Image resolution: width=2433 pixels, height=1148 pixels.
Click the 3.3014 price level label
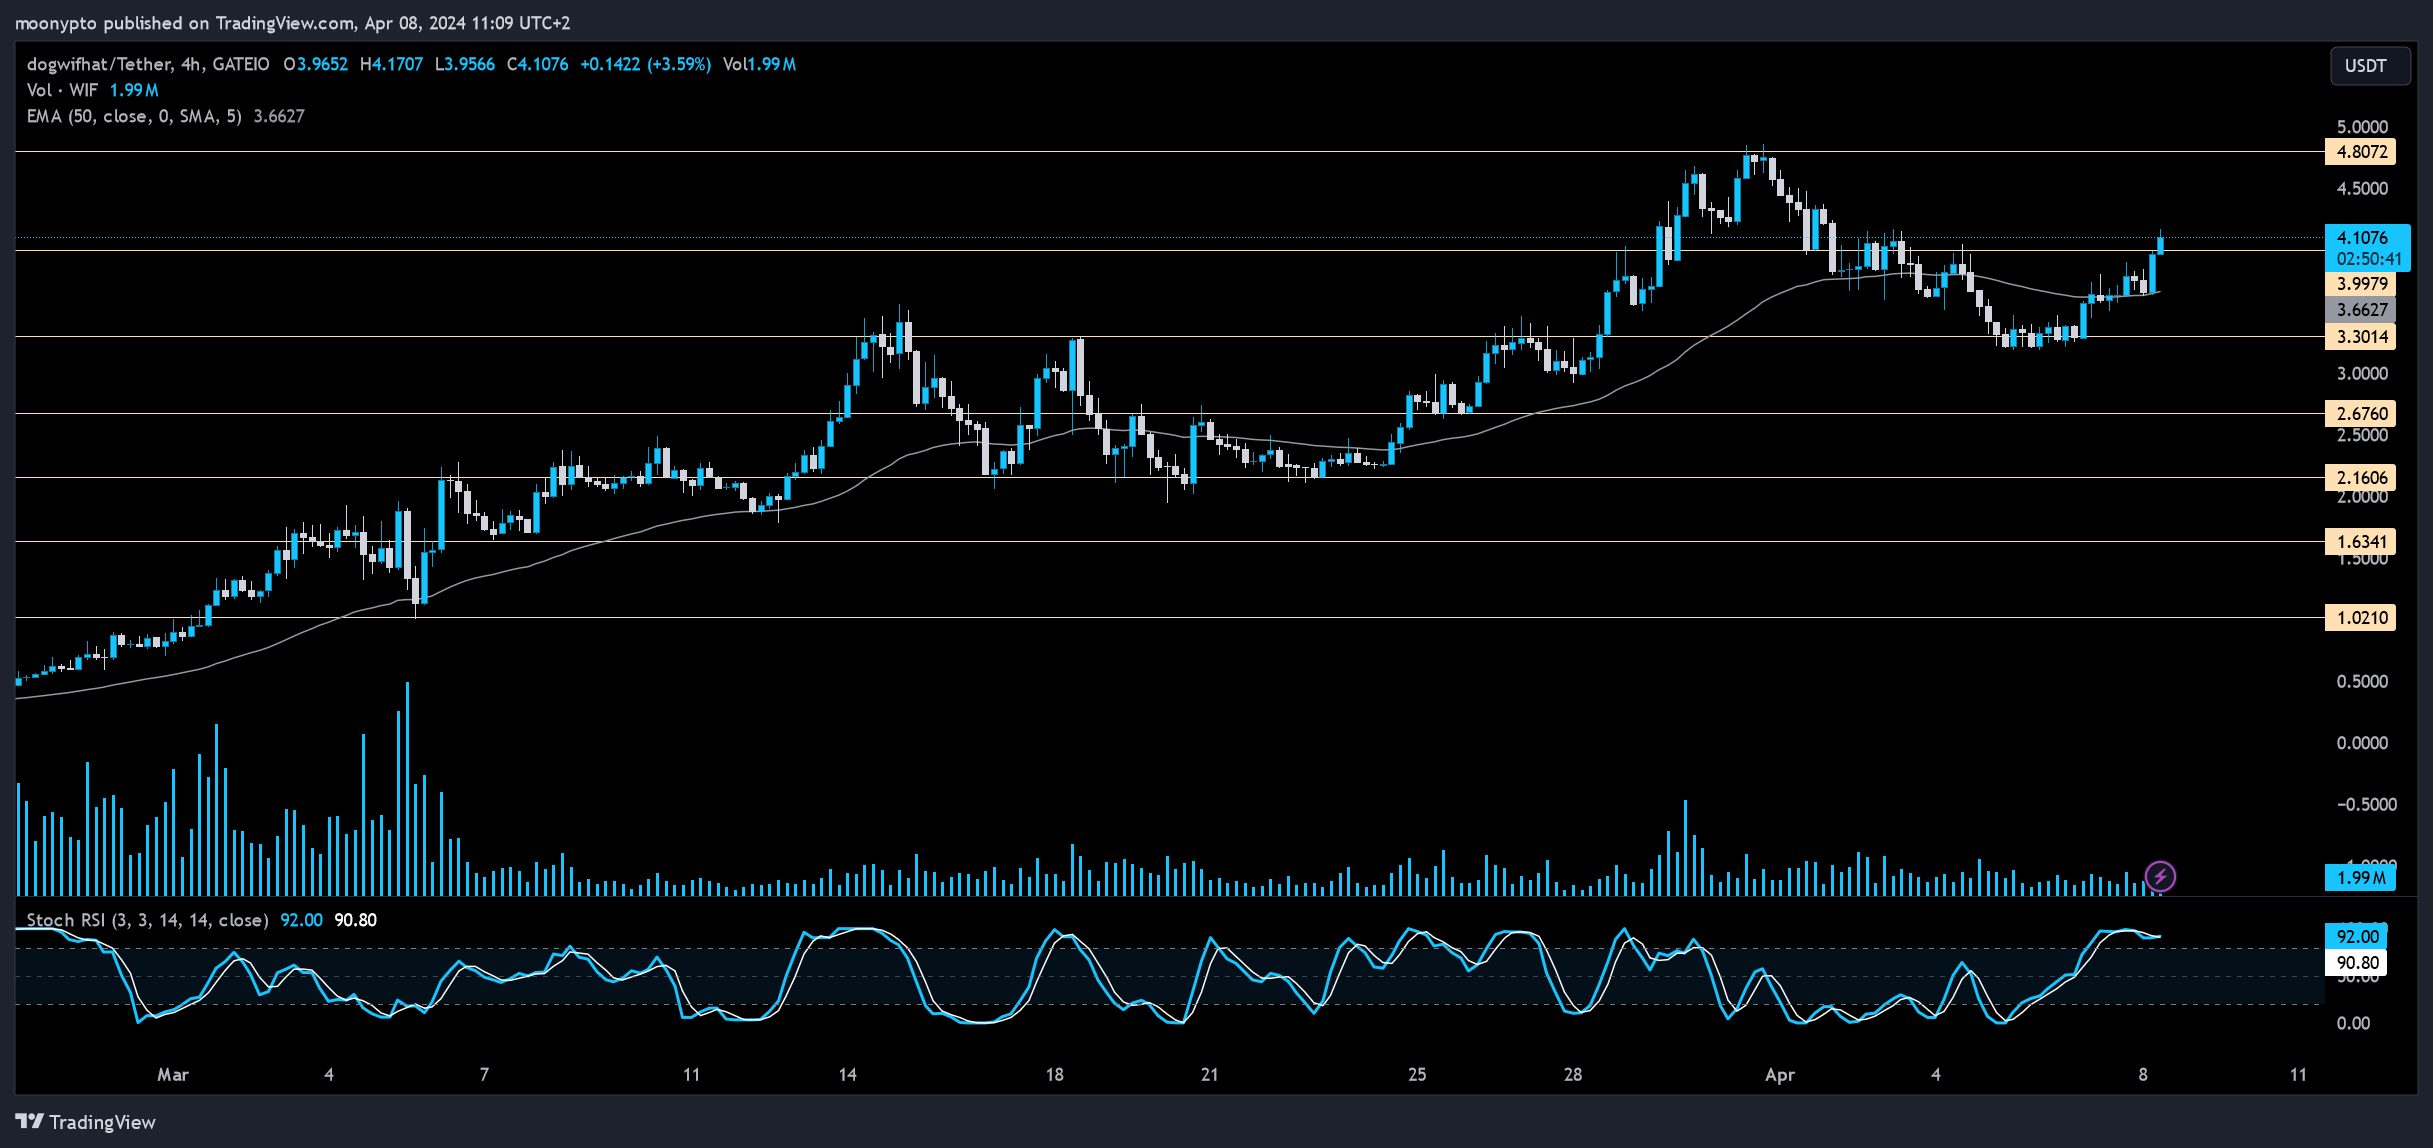pos(2361,337)
